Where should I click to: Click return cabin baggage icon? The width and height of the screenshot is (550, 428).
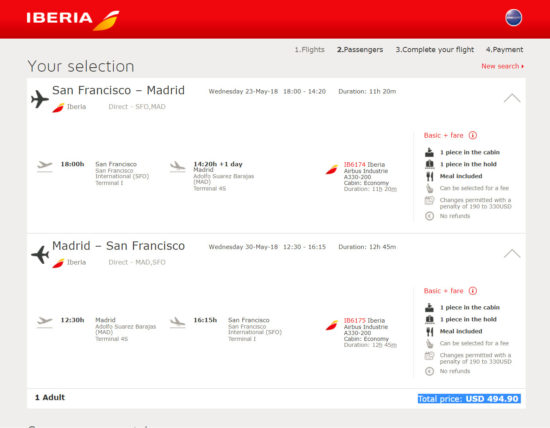pos(429,308)
